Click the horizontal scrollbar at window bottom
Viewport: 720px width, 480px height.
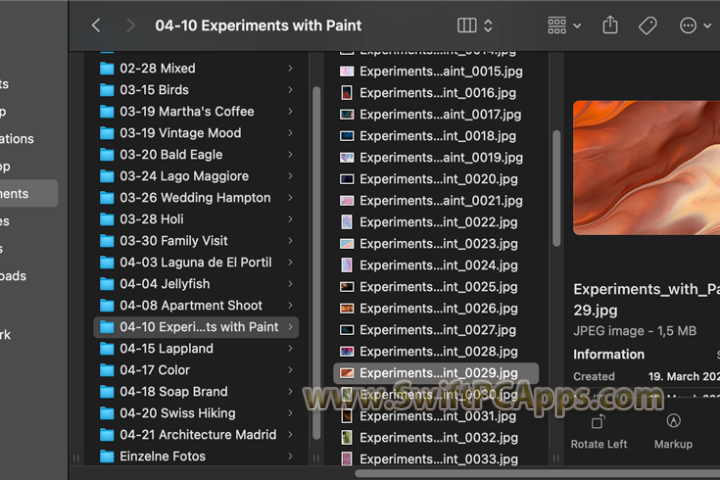537,474
